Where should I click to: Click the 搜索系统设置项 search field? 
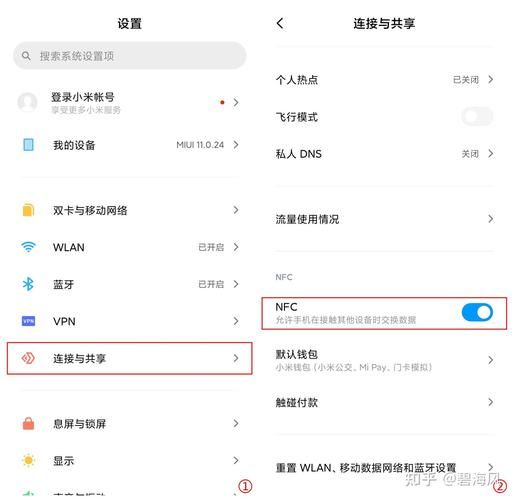click(x=129, y=56)
